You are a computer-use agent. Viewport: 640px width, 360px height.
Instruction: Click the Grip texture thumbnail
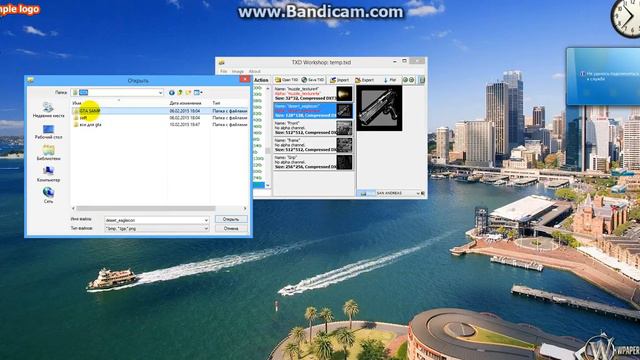(344, 162)
